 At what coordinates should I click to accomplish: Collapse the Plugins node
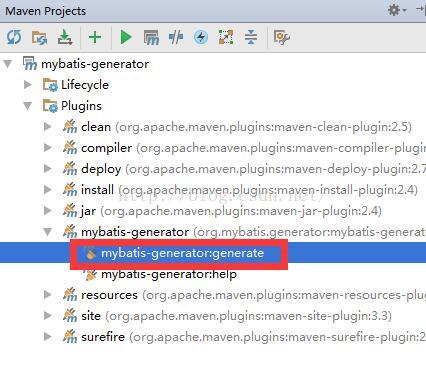pyautogui.click(x=28, y=106)
